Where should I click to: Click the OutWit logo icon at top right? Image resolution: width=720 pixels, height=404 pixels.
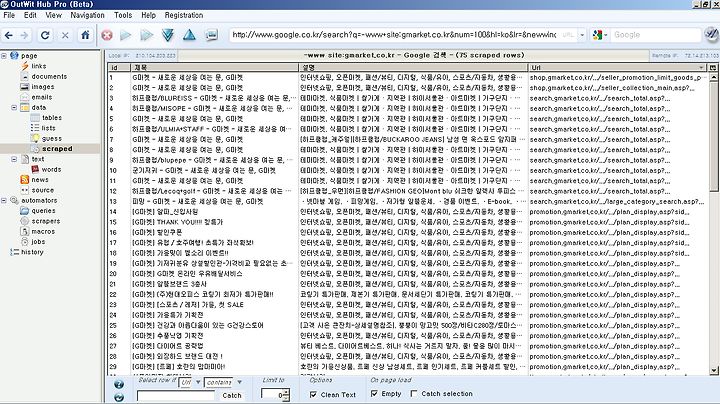click(711, 35)
